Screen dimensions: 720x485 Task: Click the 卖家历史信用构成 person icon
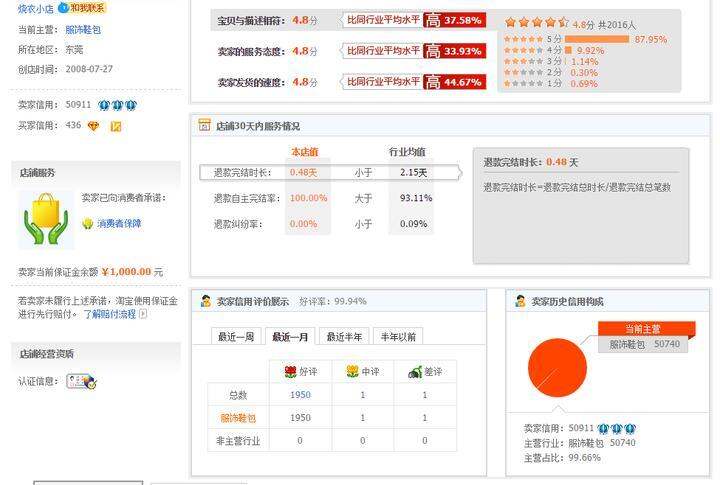tap(520, 301)
